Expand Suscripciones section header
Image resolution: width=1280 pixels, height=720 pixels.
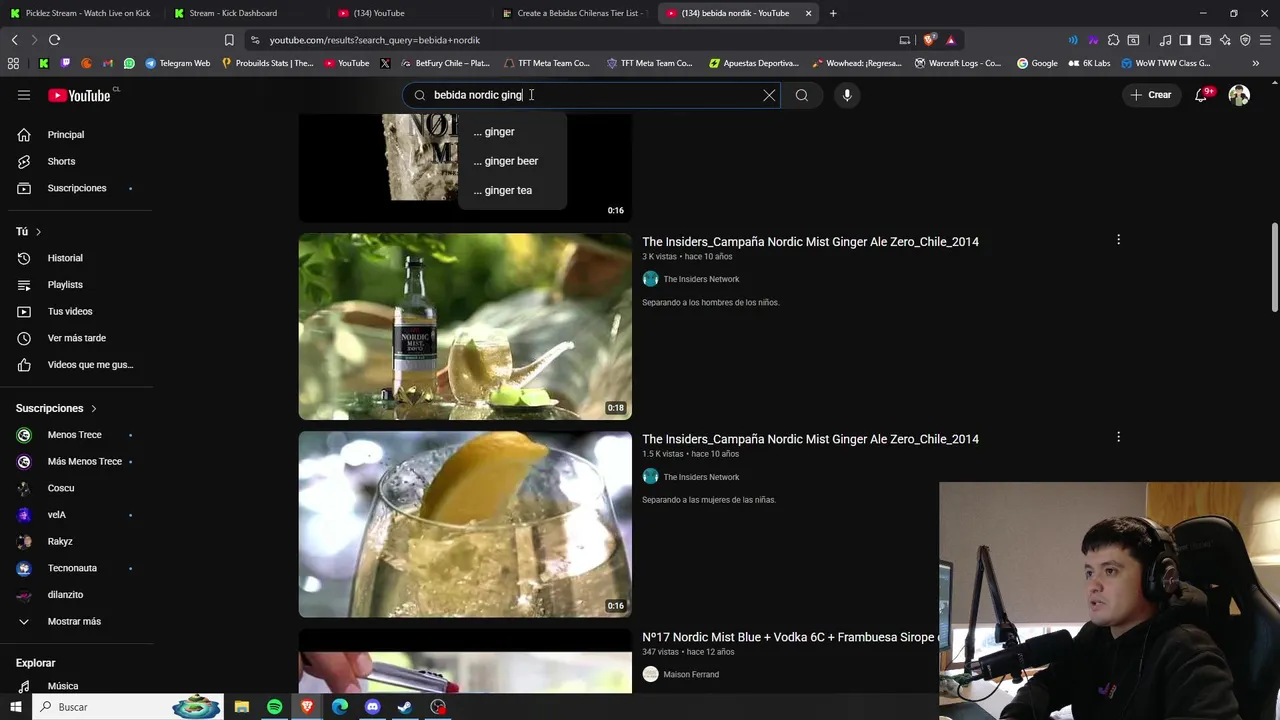[x=56, y=408]
